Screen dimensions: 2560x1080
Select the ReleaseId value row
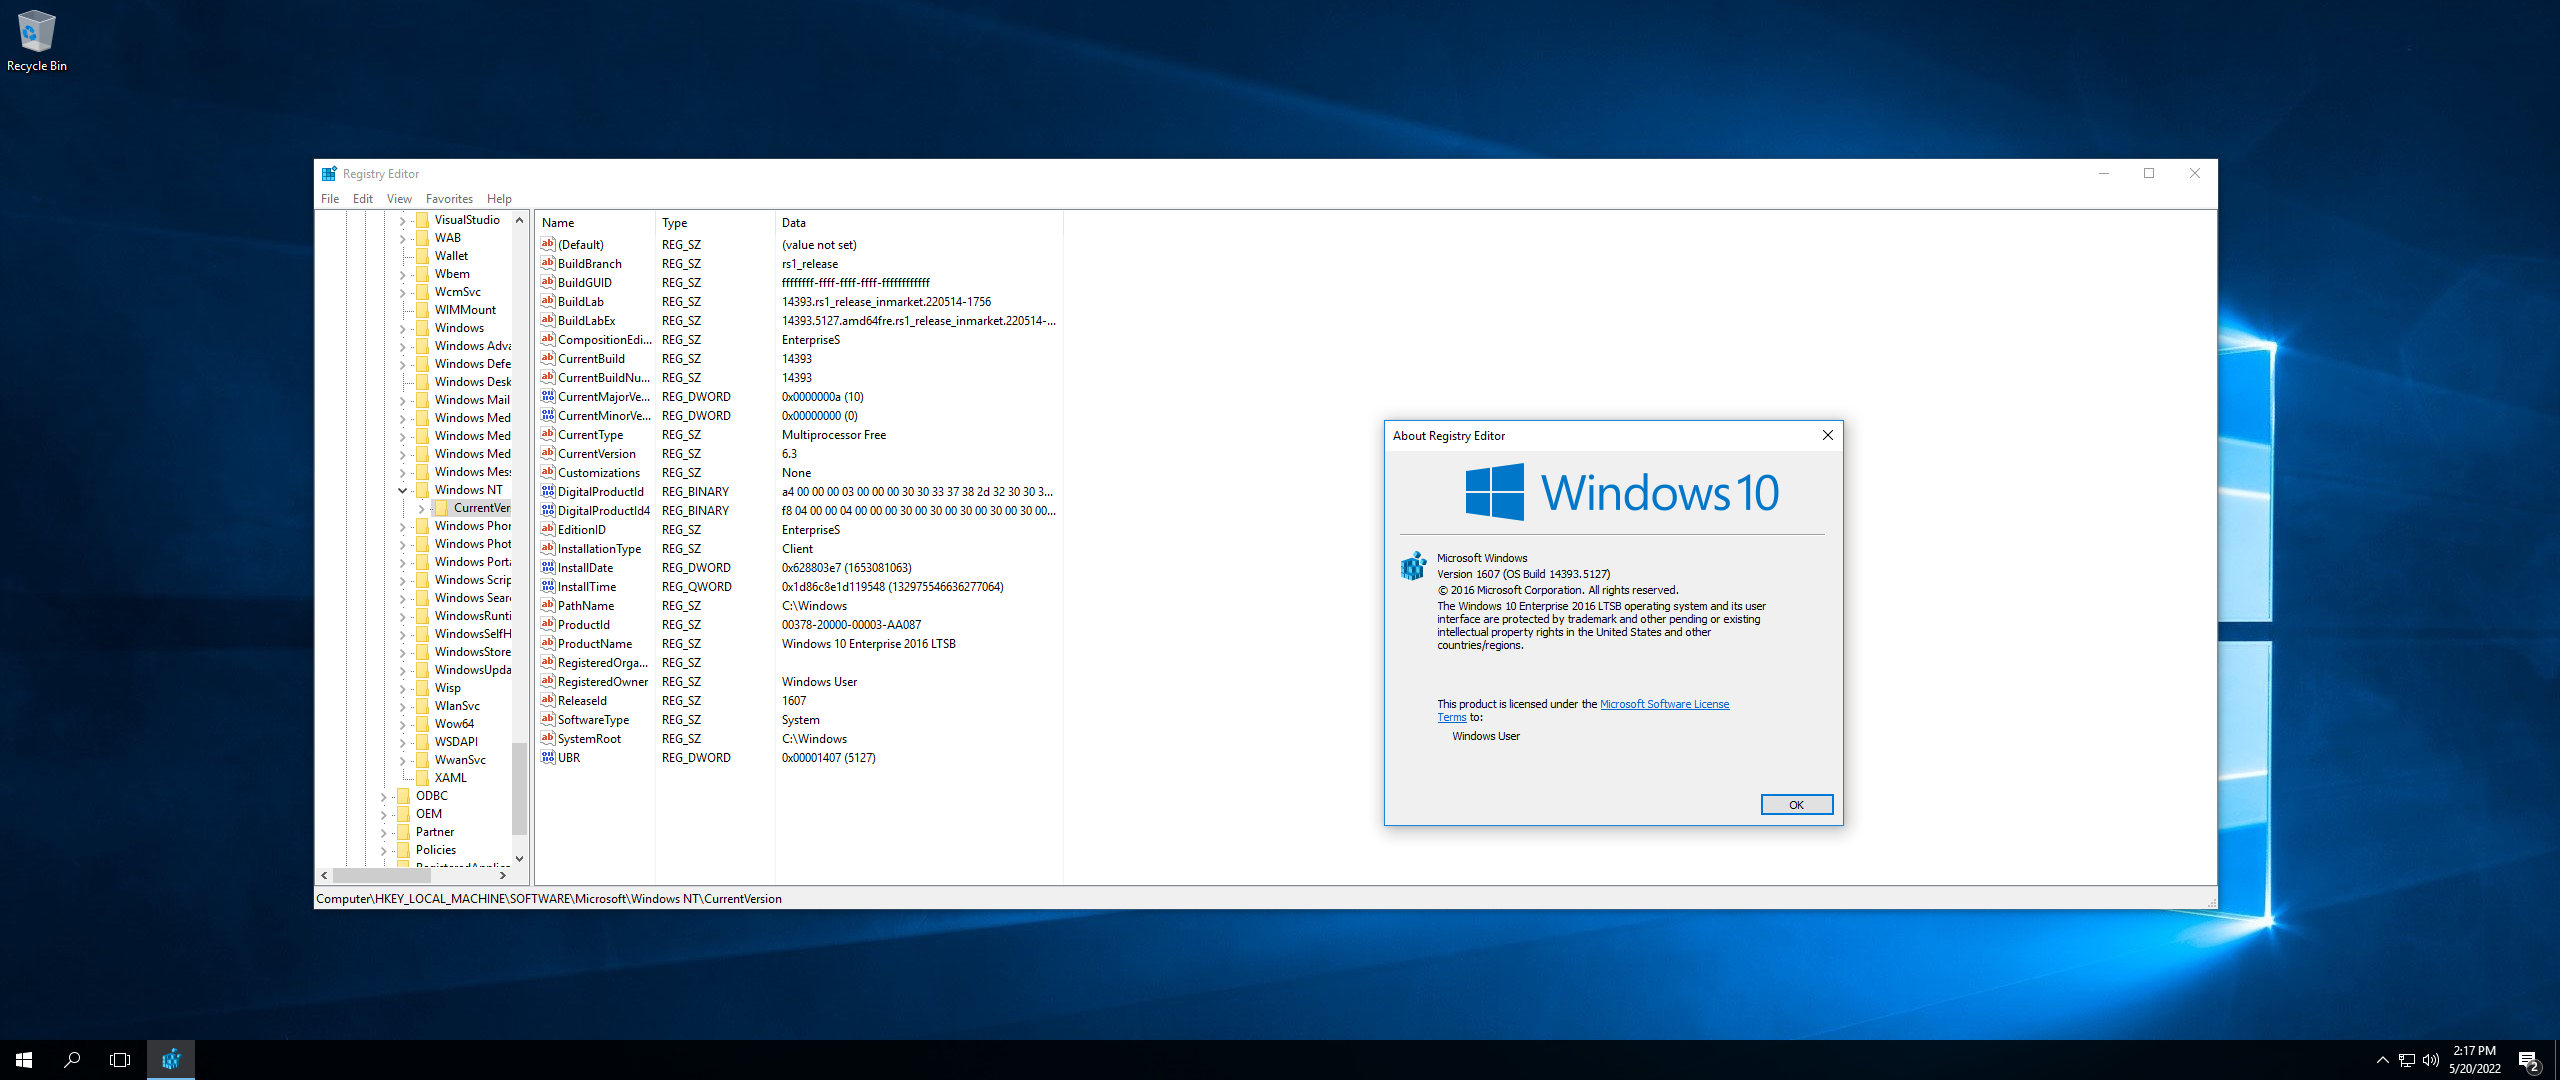click(798, 701)
